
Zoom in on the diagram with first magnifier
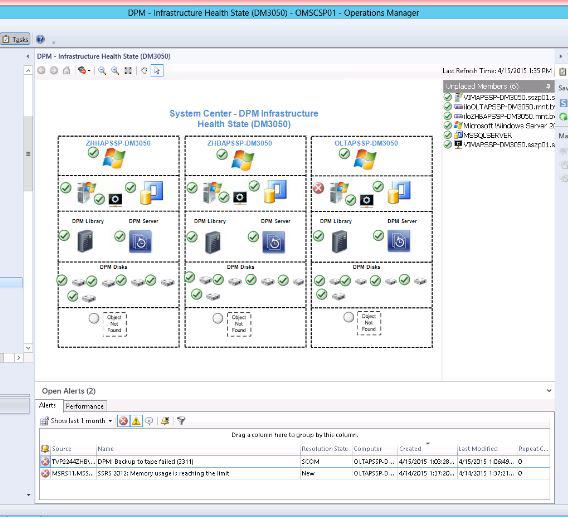click(103, 71)
